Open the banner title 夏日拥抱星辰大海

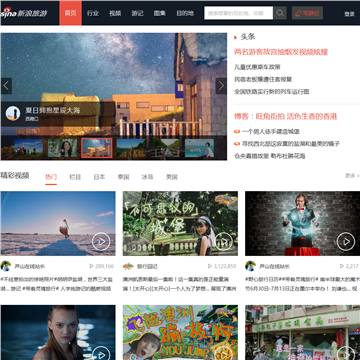53,111
